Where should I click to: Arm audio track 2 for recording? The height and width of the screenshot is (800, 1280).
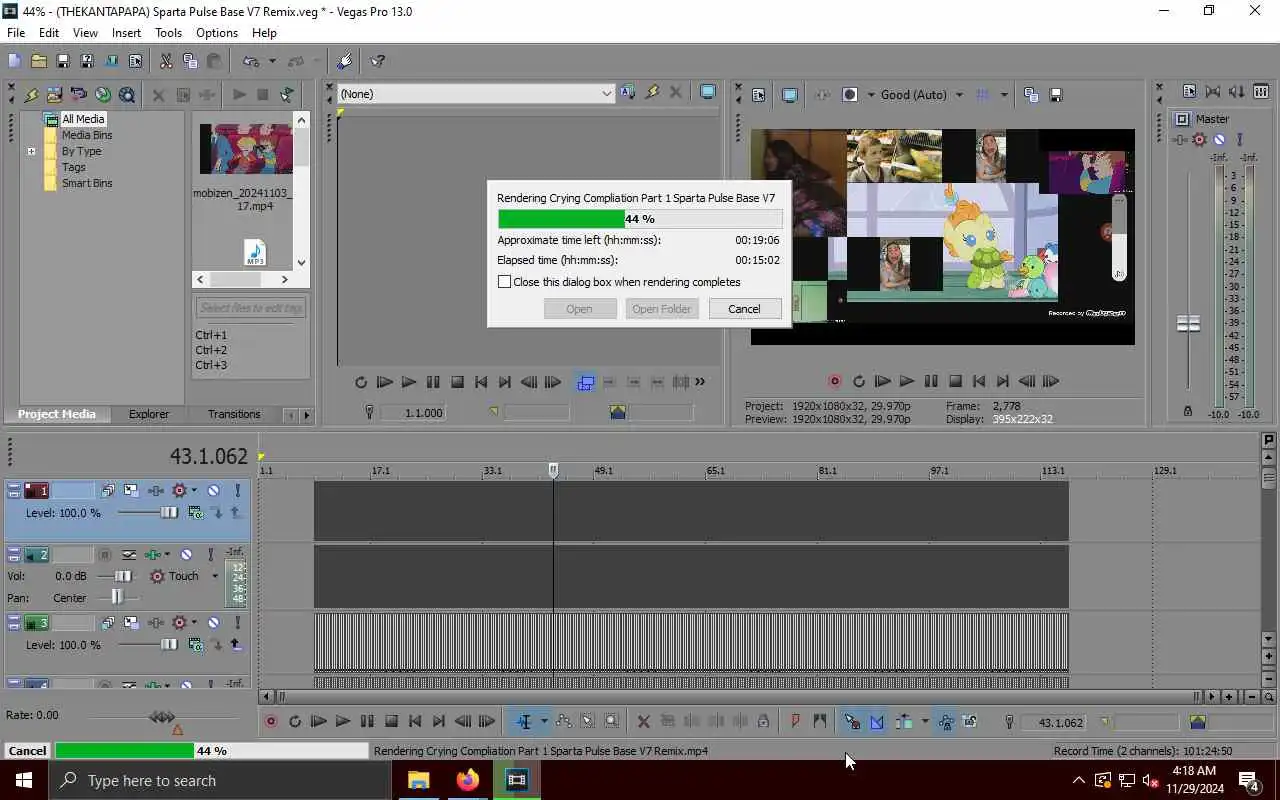click(103, 554)
